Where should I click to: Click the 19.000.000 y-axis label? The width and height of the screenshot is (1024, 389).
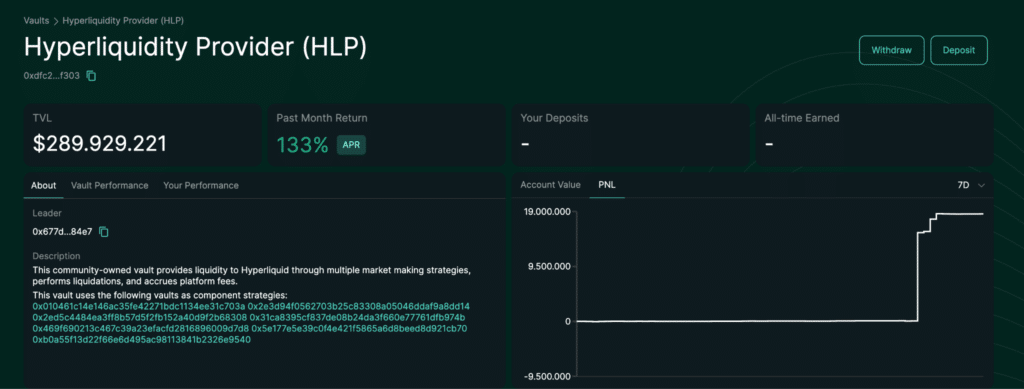[547, 211]
